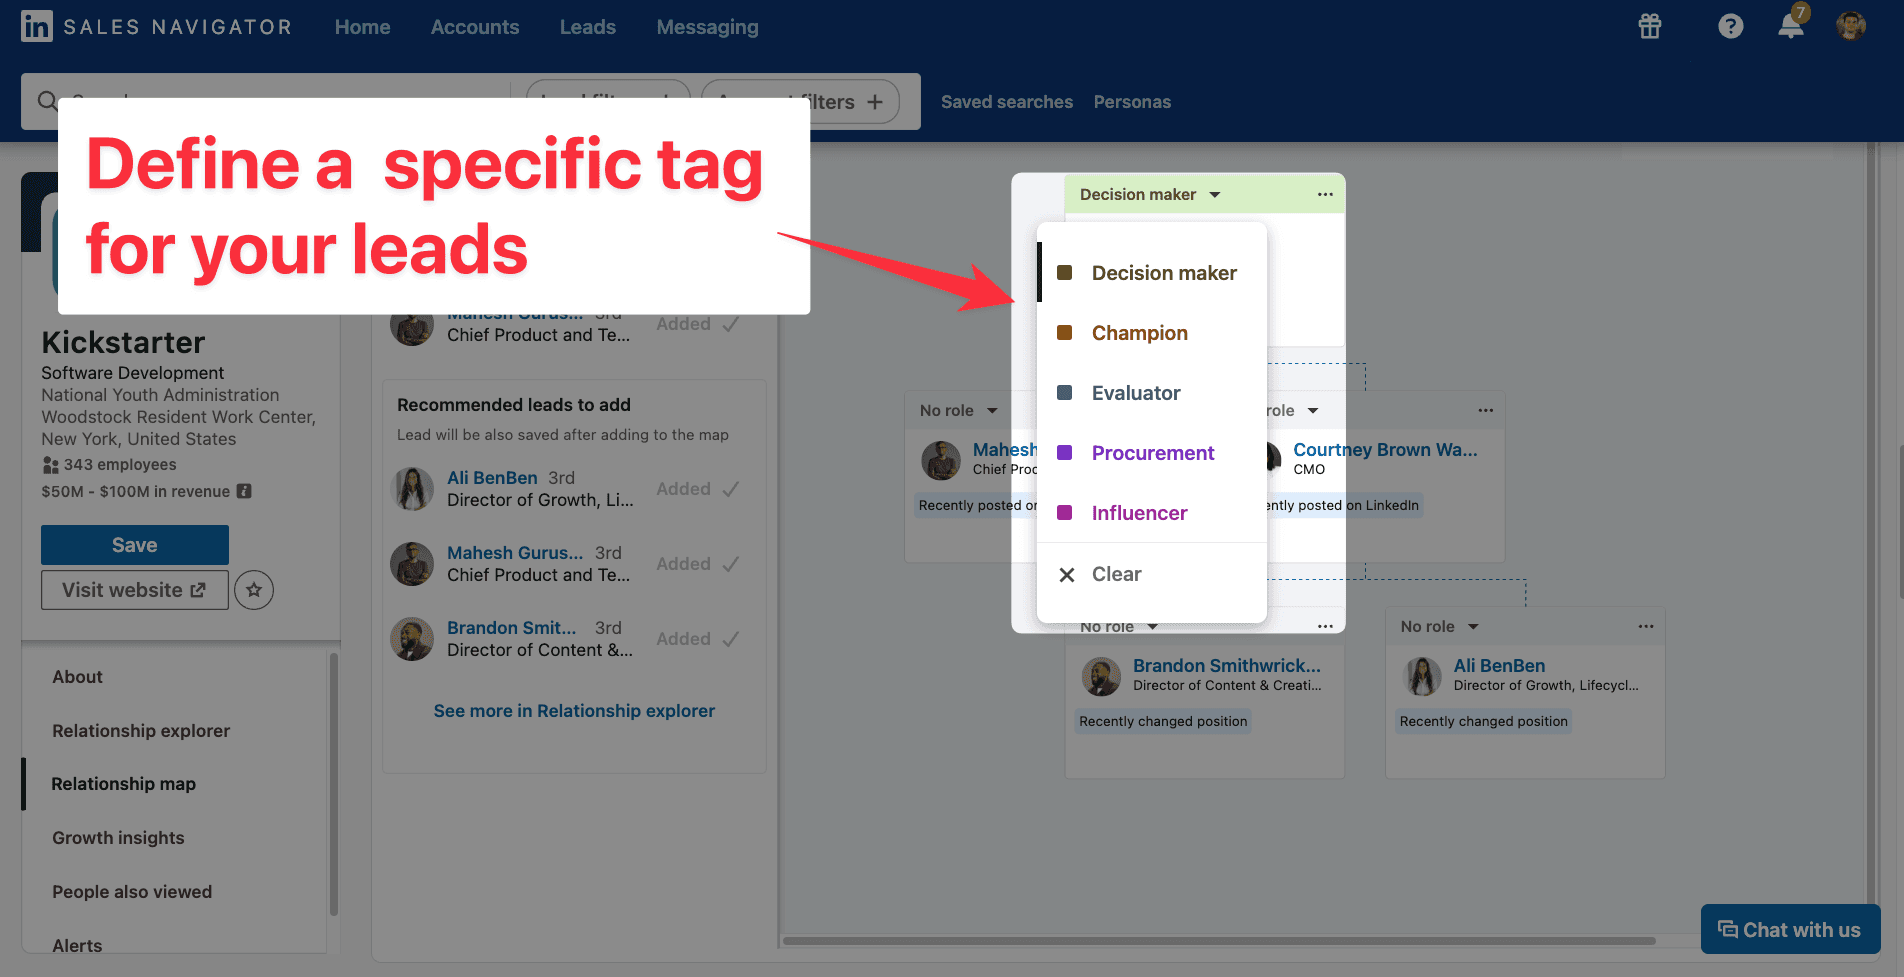This screenshot has width=1904, height=977.
Task: Open Ali BenBen card's No role dropdown
Action: 1440,626
